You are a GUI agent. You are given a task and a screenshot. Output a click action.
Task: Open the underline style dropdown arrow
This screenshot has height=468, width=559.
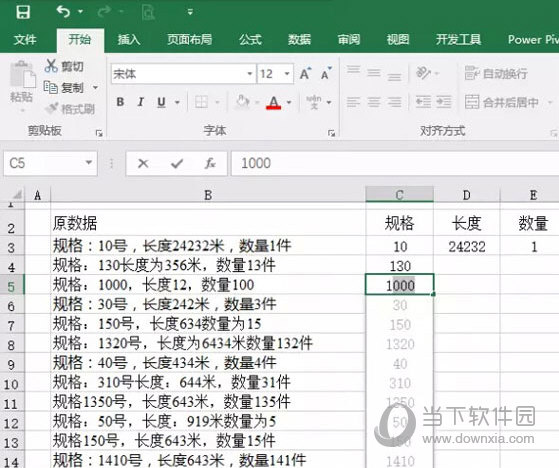tap(177, 103)
